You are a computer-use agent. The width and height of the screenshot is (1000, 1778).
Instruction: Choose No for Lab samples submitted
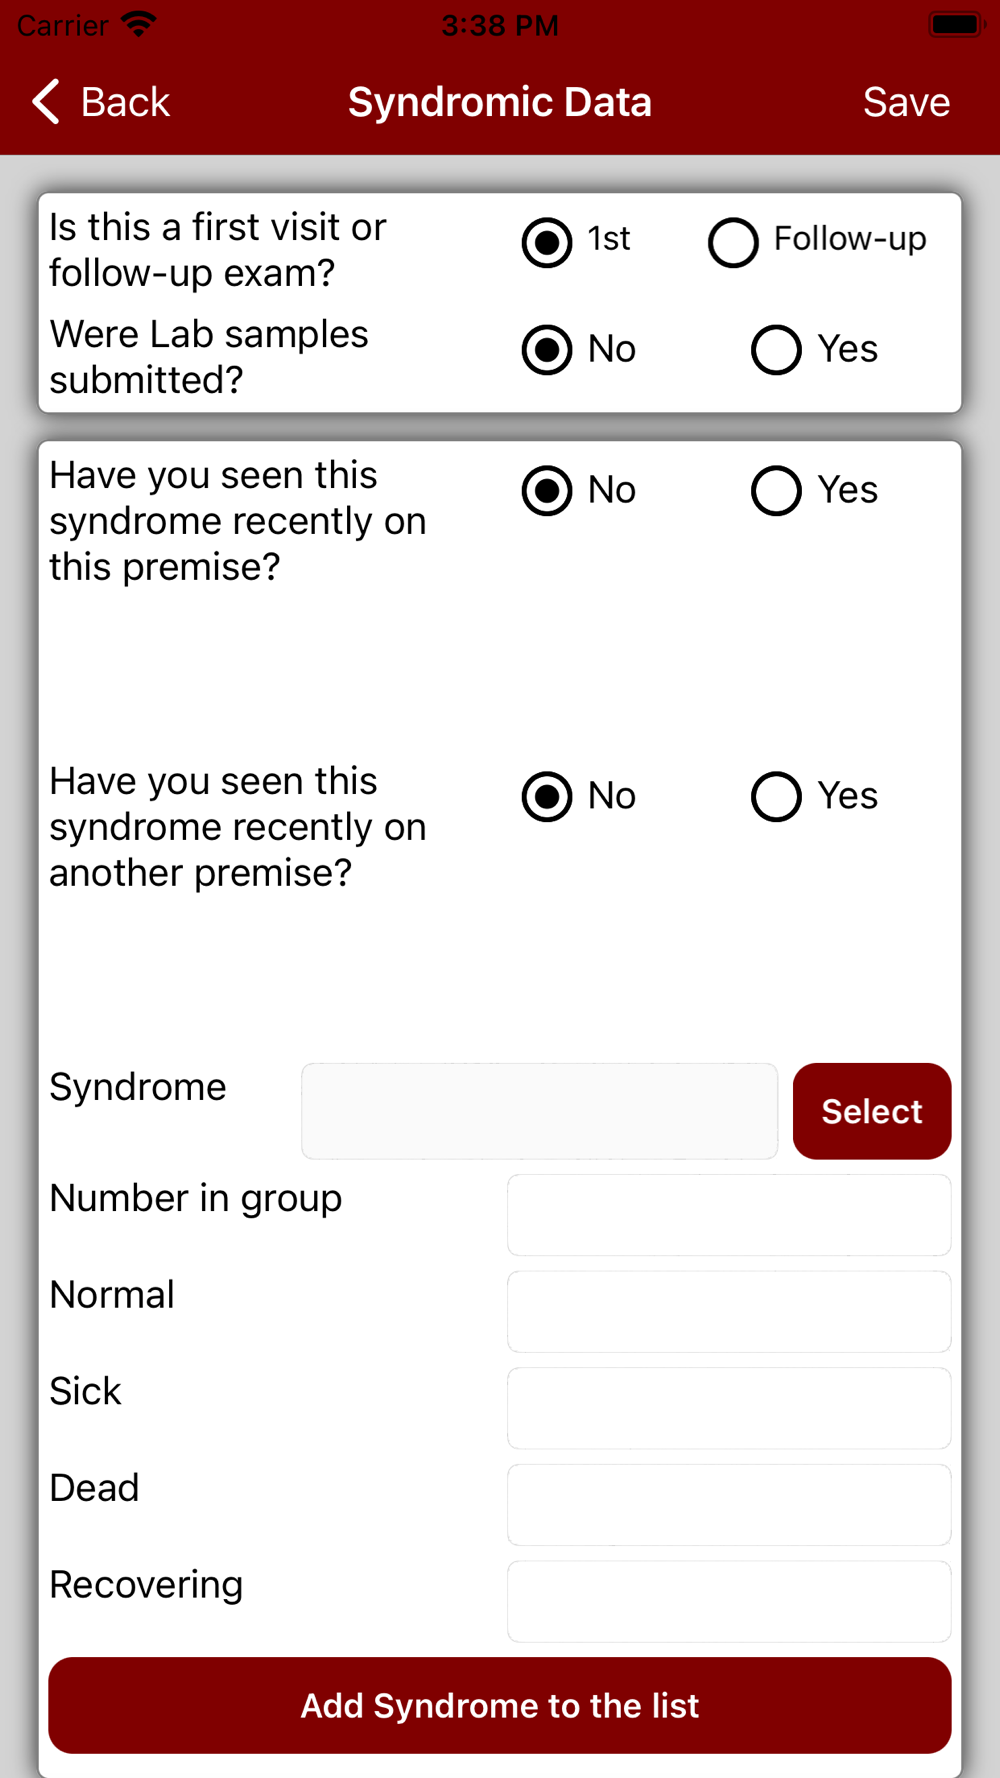tap(547, 350)
